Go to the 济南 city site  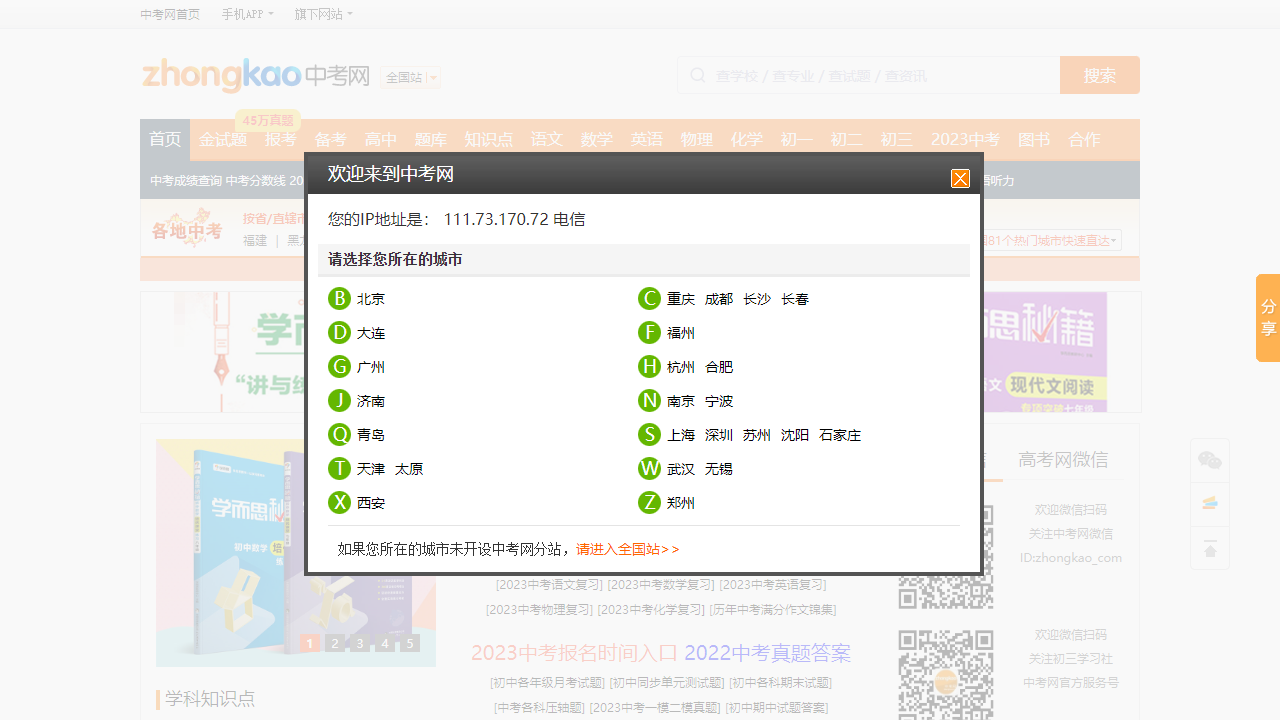click(371, 401)
